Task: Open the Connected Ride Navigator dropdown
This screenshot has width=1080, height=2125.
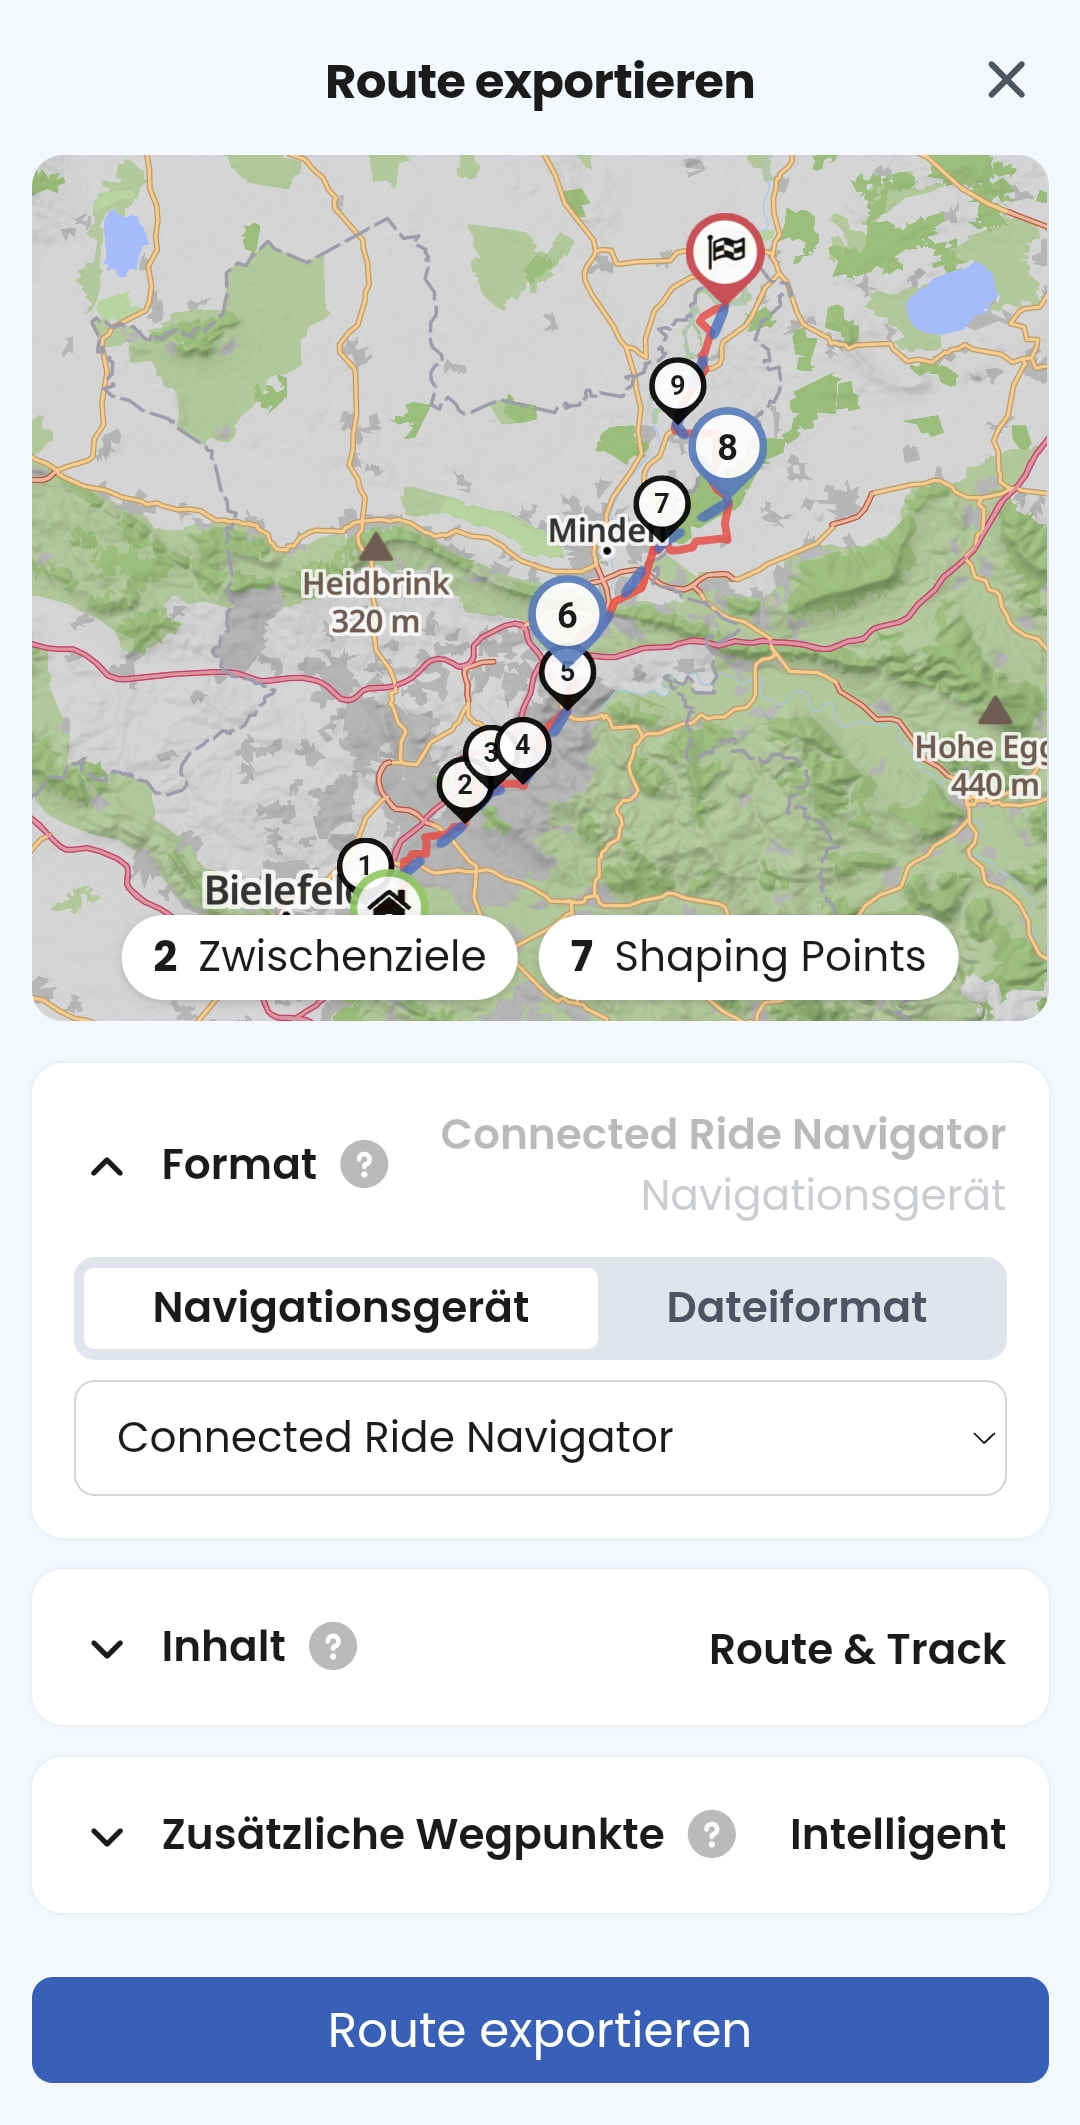Action: (540, 1438)
